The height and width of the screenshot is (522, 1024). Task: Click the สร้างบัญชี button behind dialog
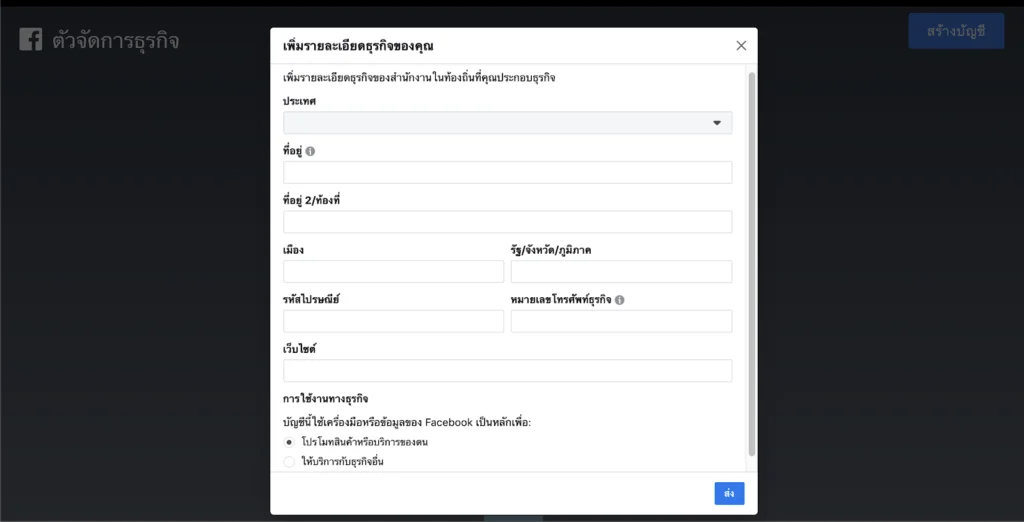956,31
